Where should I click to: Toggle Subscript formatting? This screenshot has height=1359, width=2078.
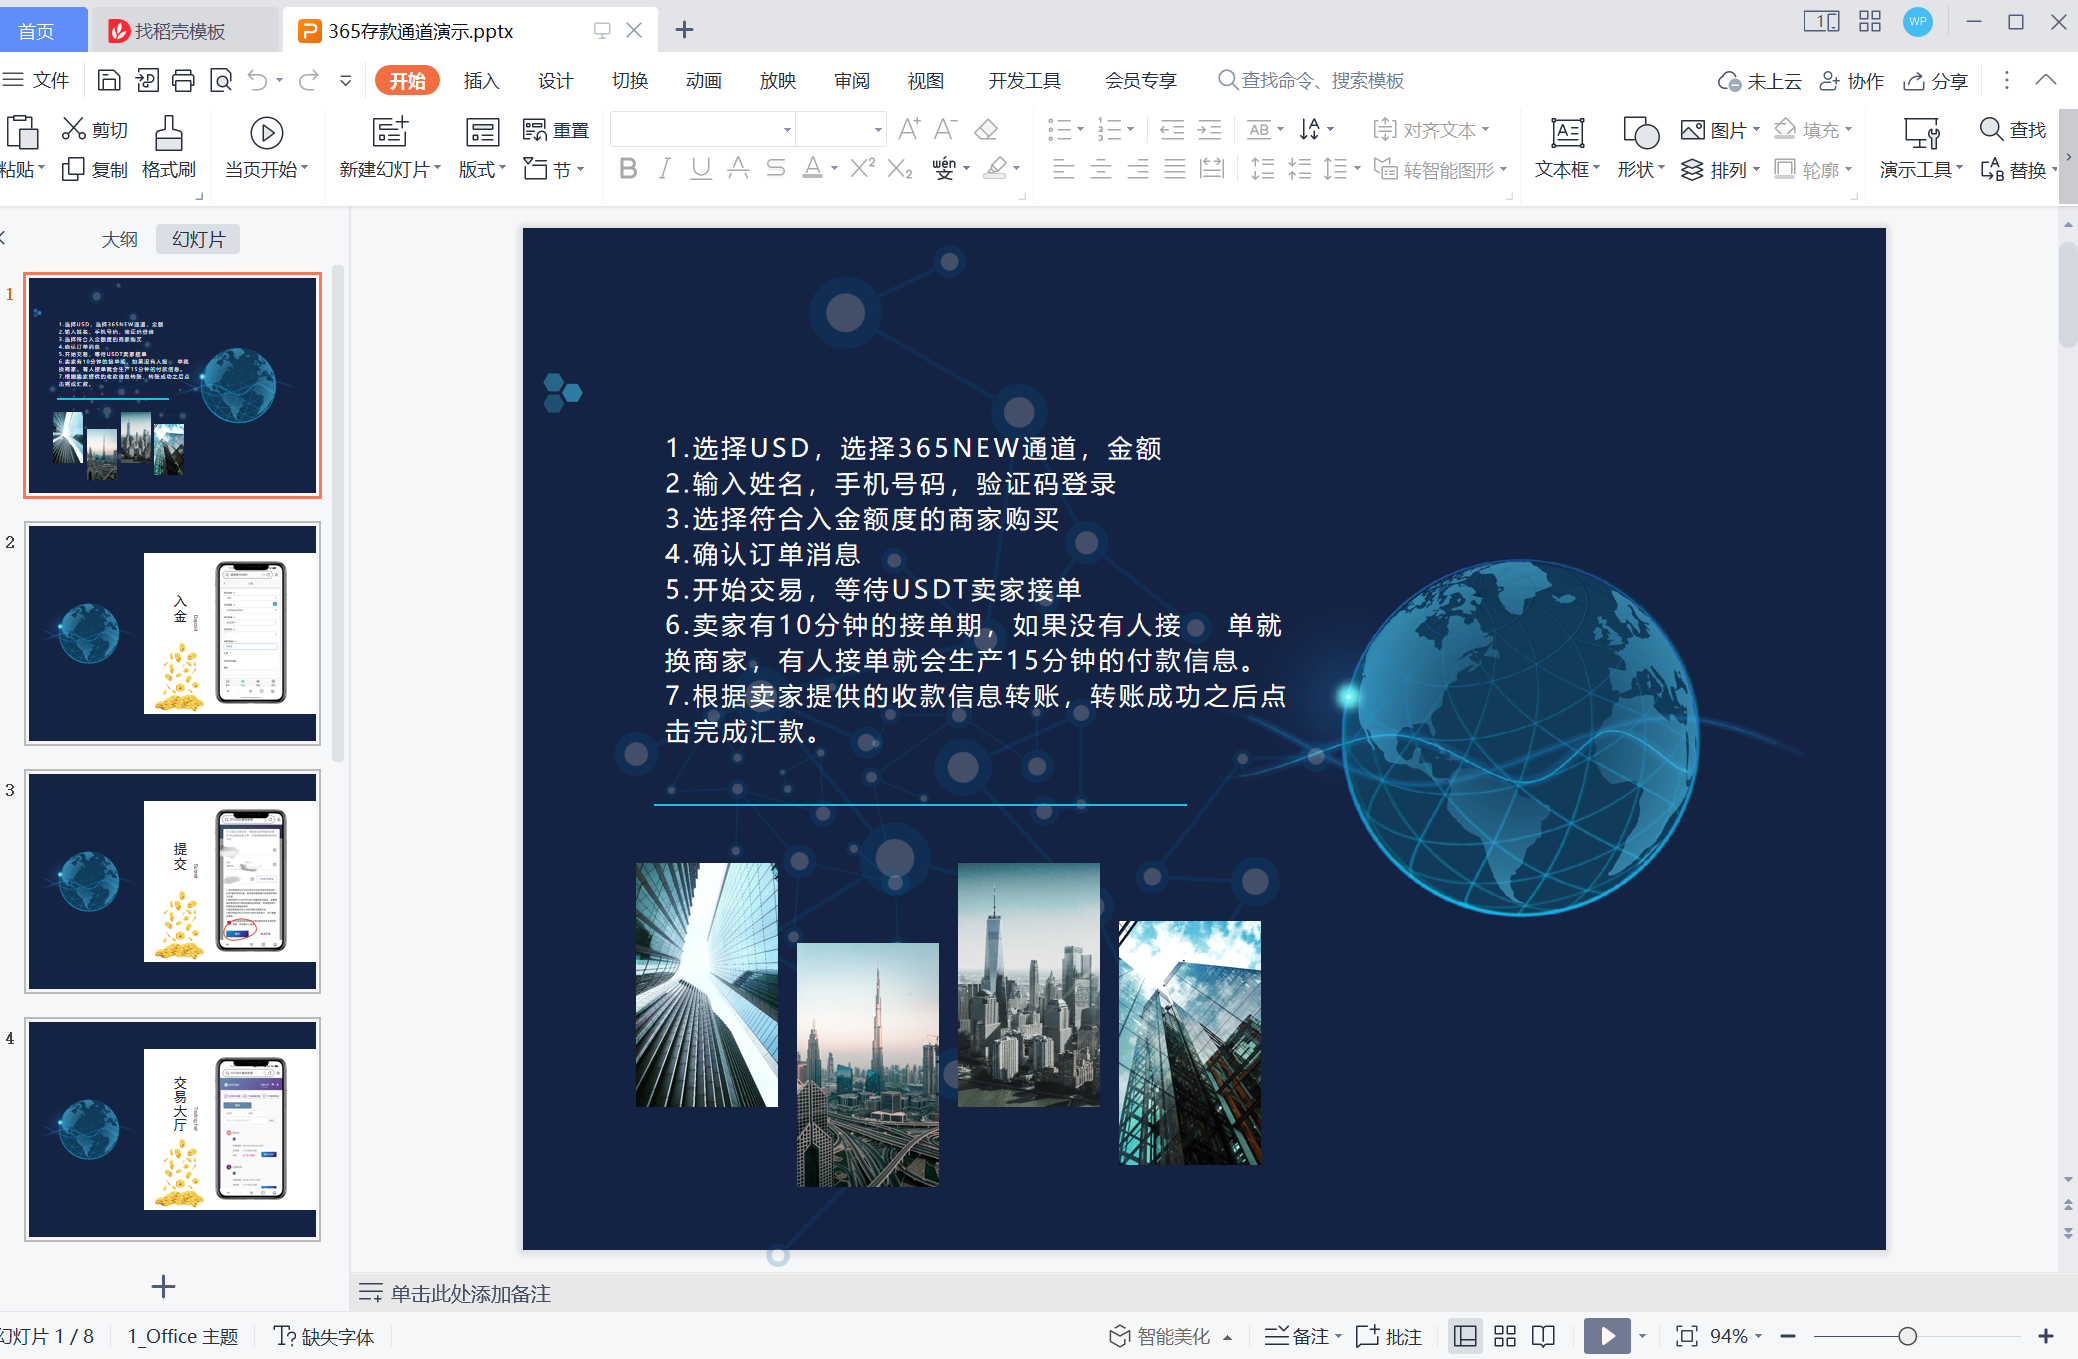[x=899, y=168]
